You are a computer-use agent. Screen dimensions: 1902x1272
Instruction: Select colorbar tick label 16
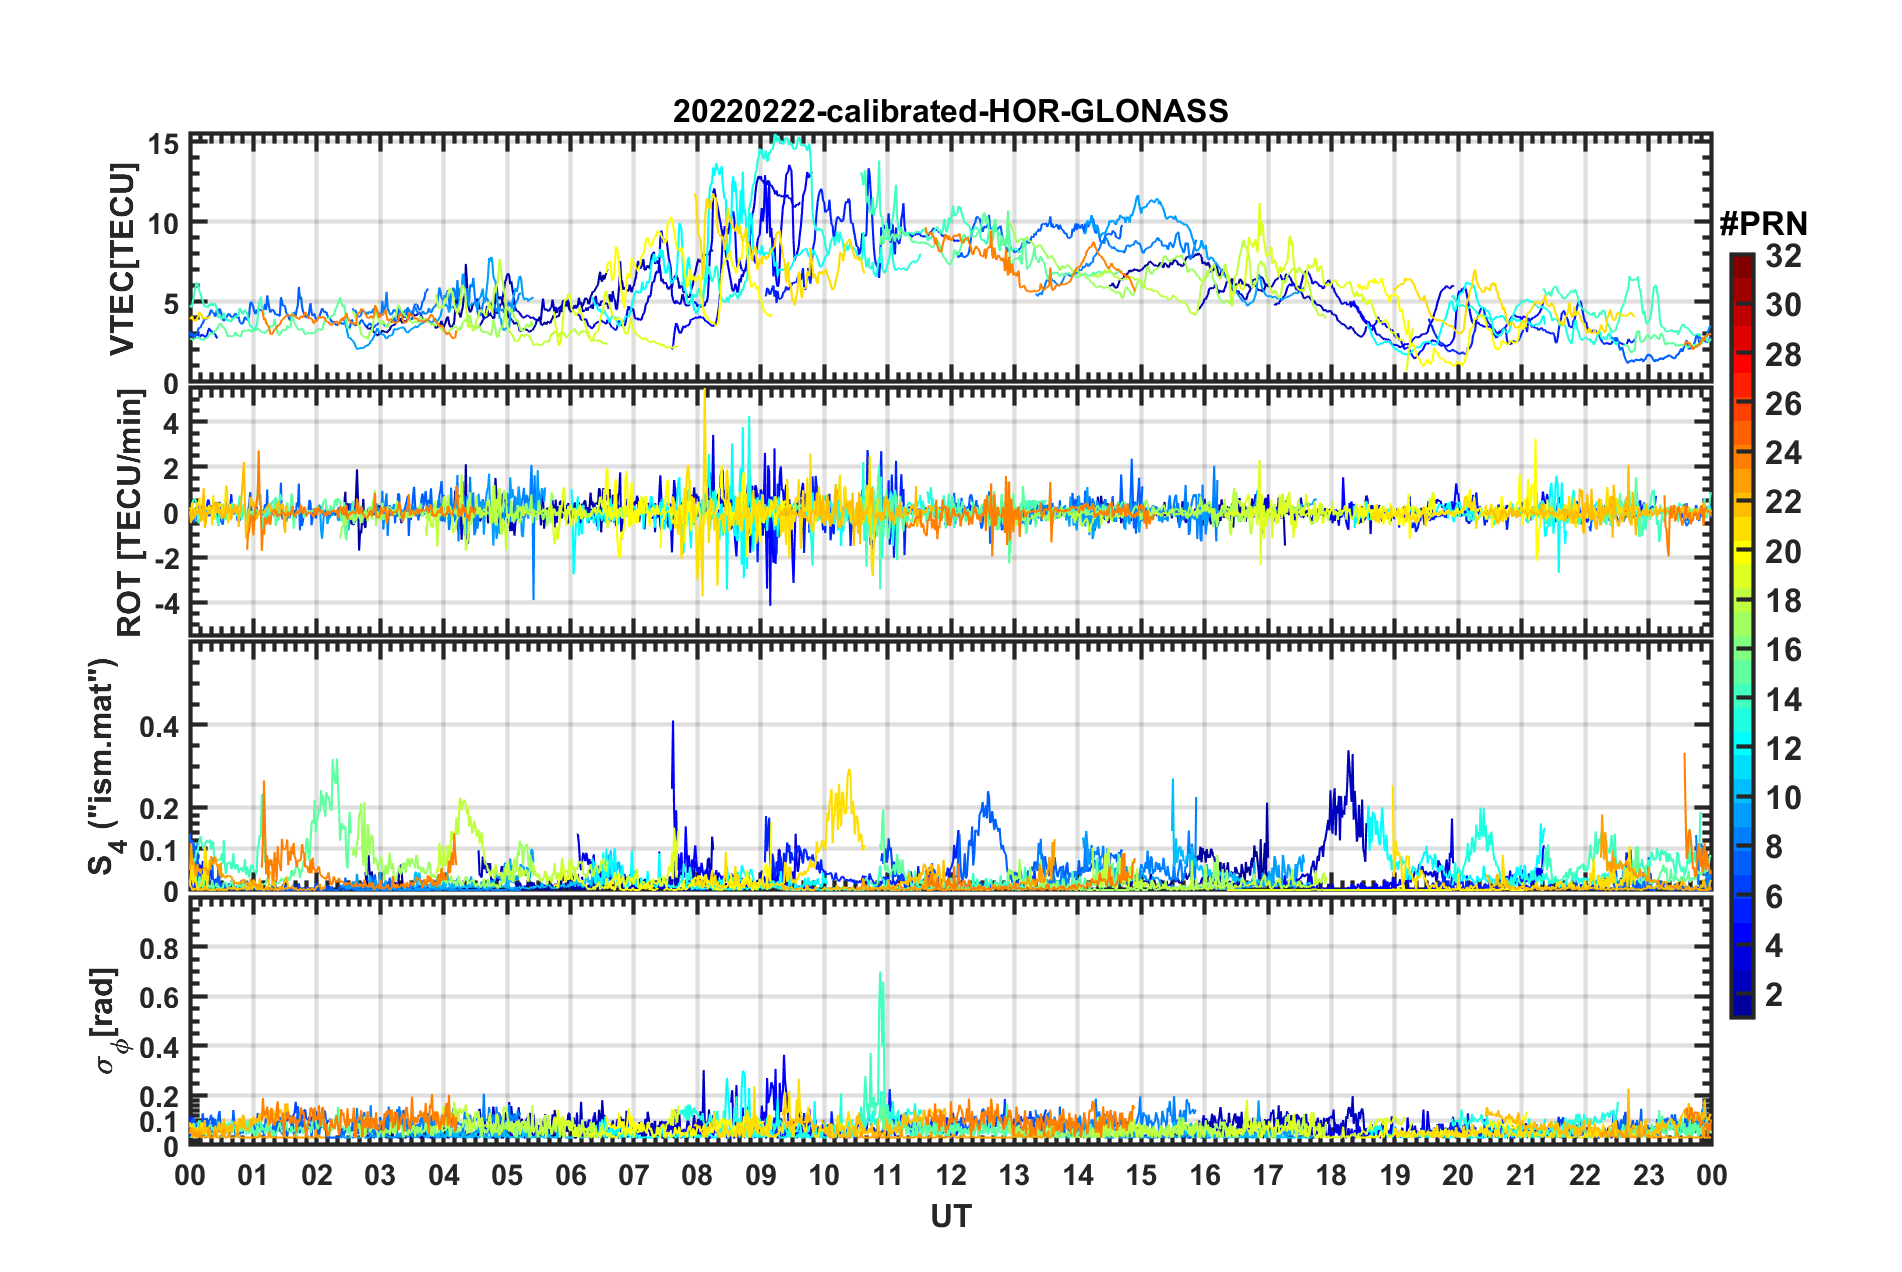tap(1783, 650)
